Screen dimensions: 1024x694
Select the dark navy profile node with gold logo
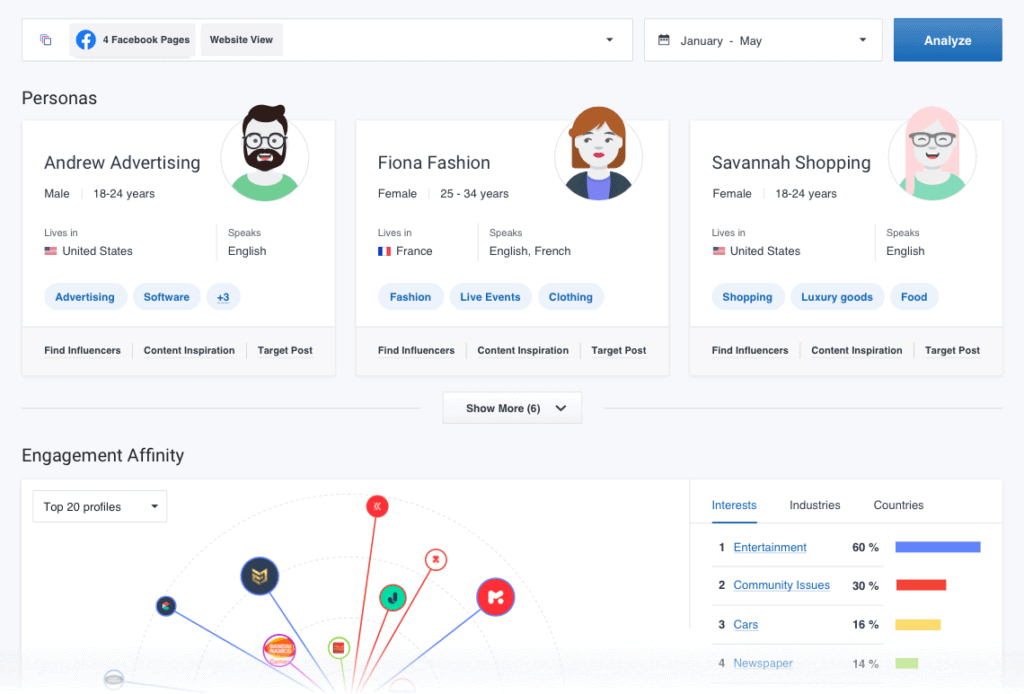259,576
